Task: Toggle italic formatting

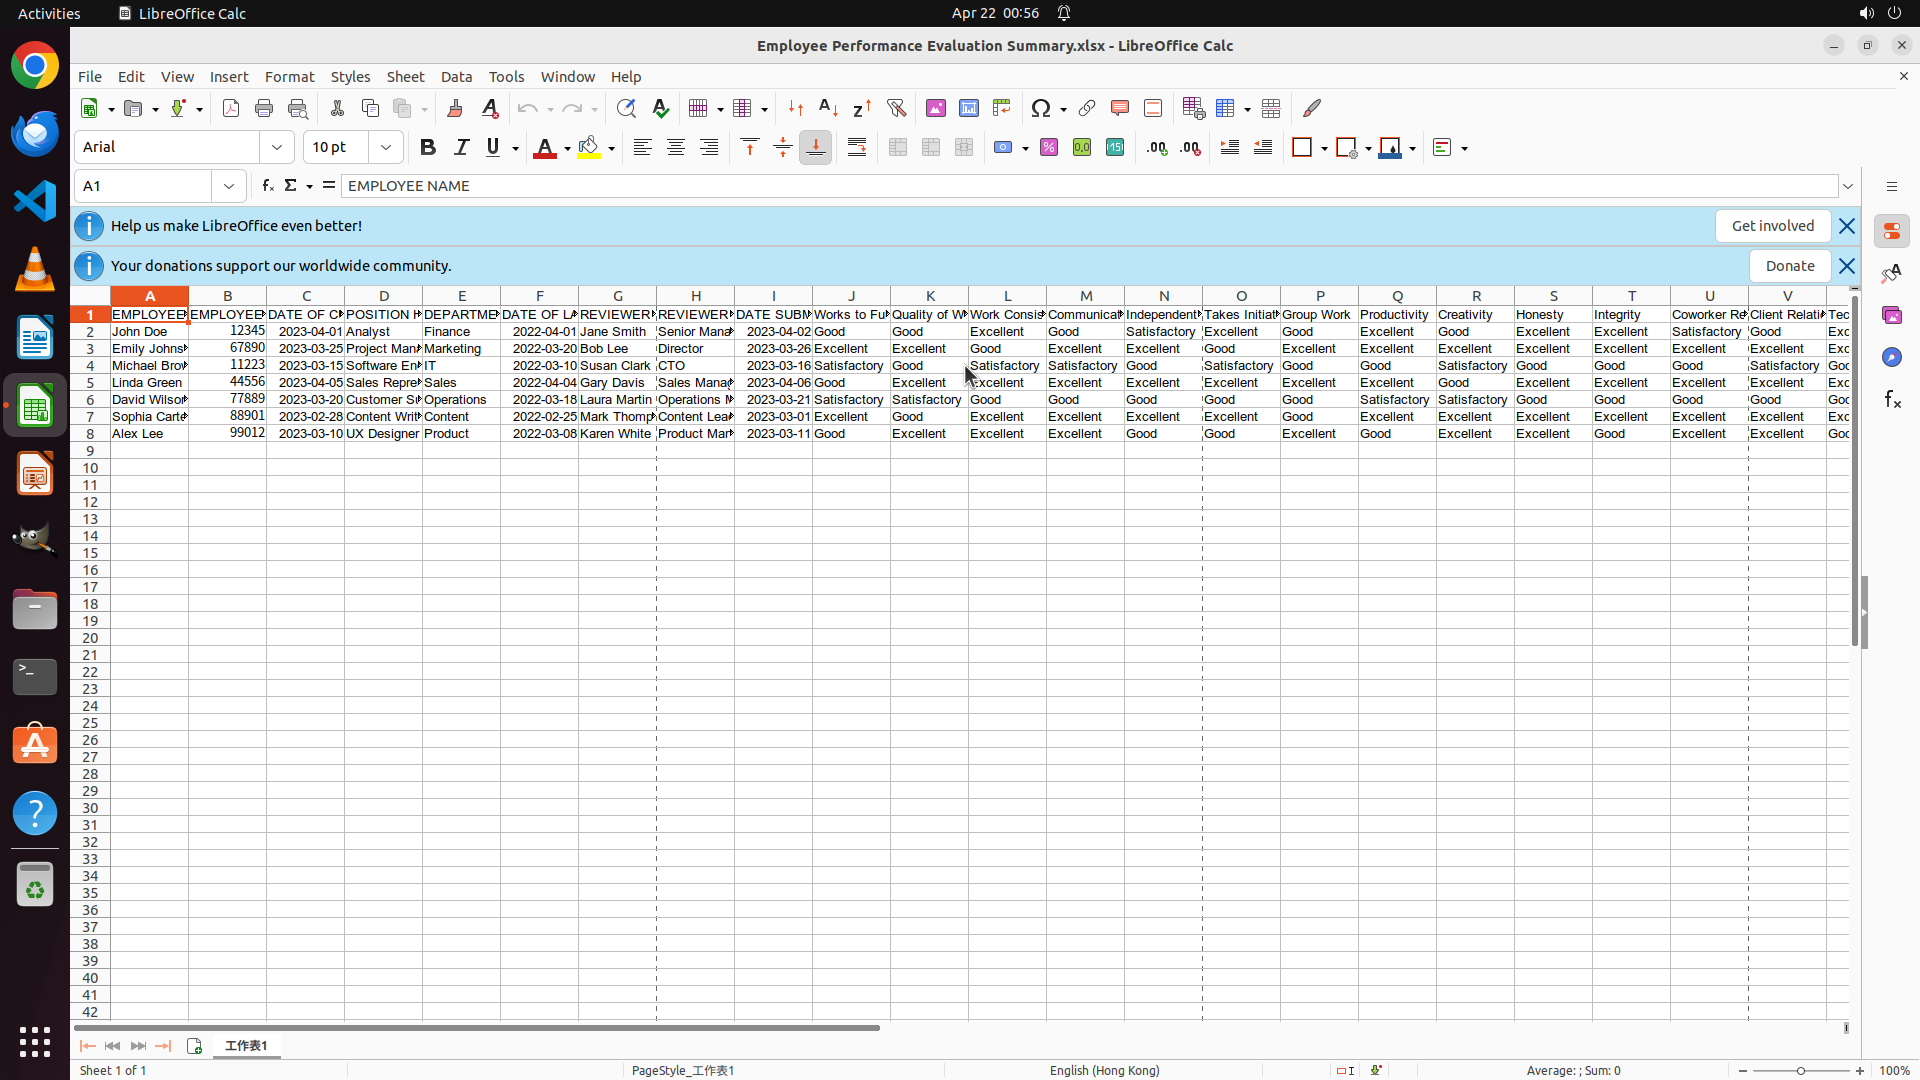Action: point(461,148)
